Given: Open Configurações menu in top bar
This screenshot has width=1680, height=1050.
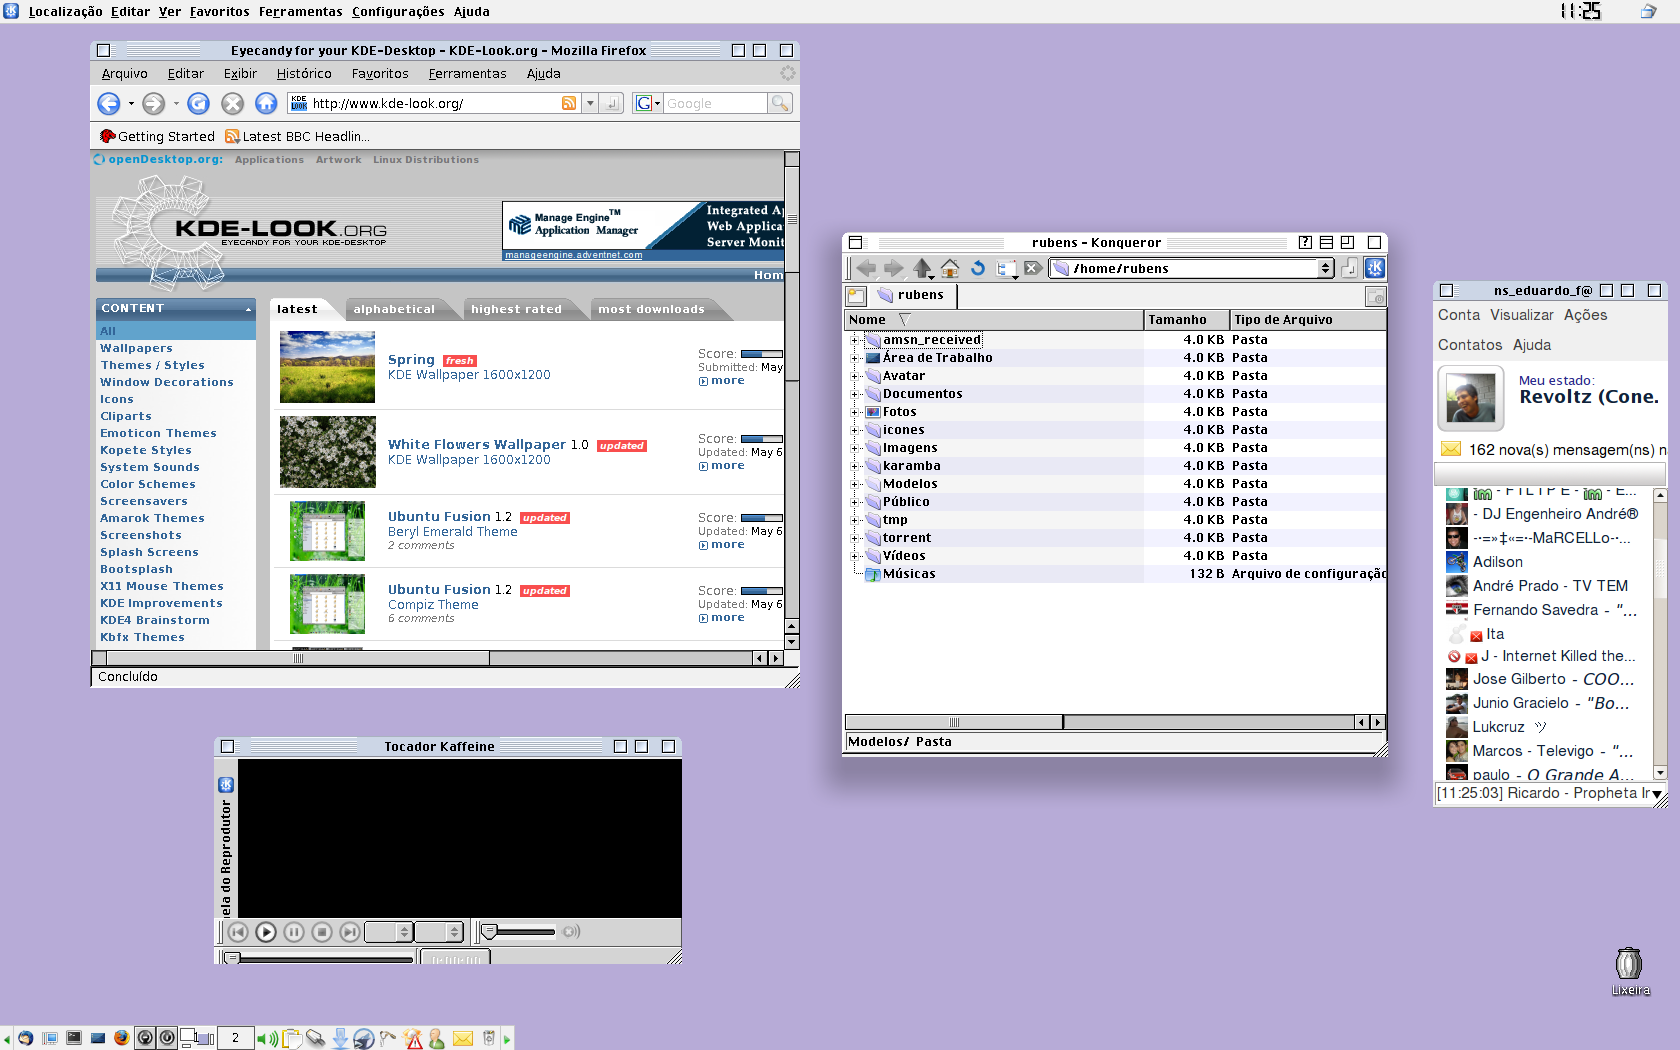Looking at the screenshot, I should pos(398,12).
